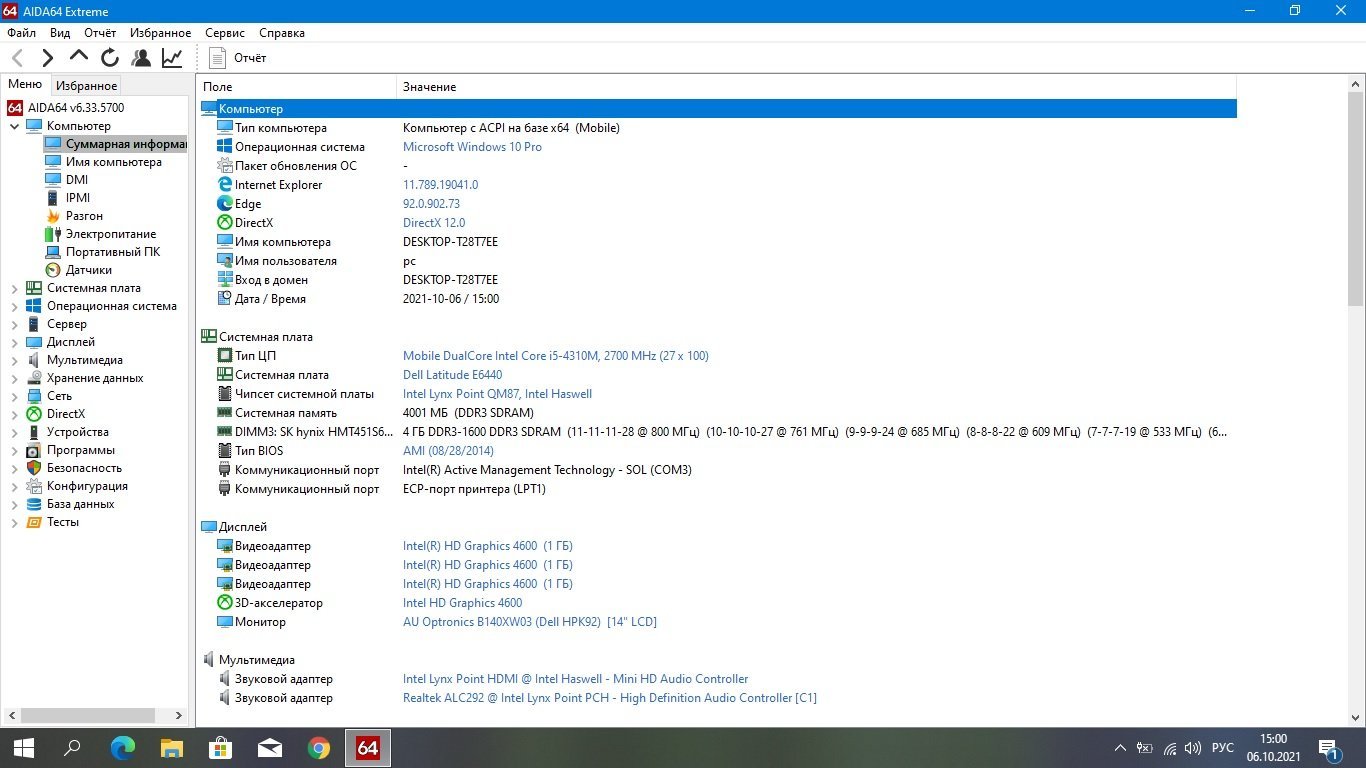Expand the Сервер tree node

pos(15,324)
